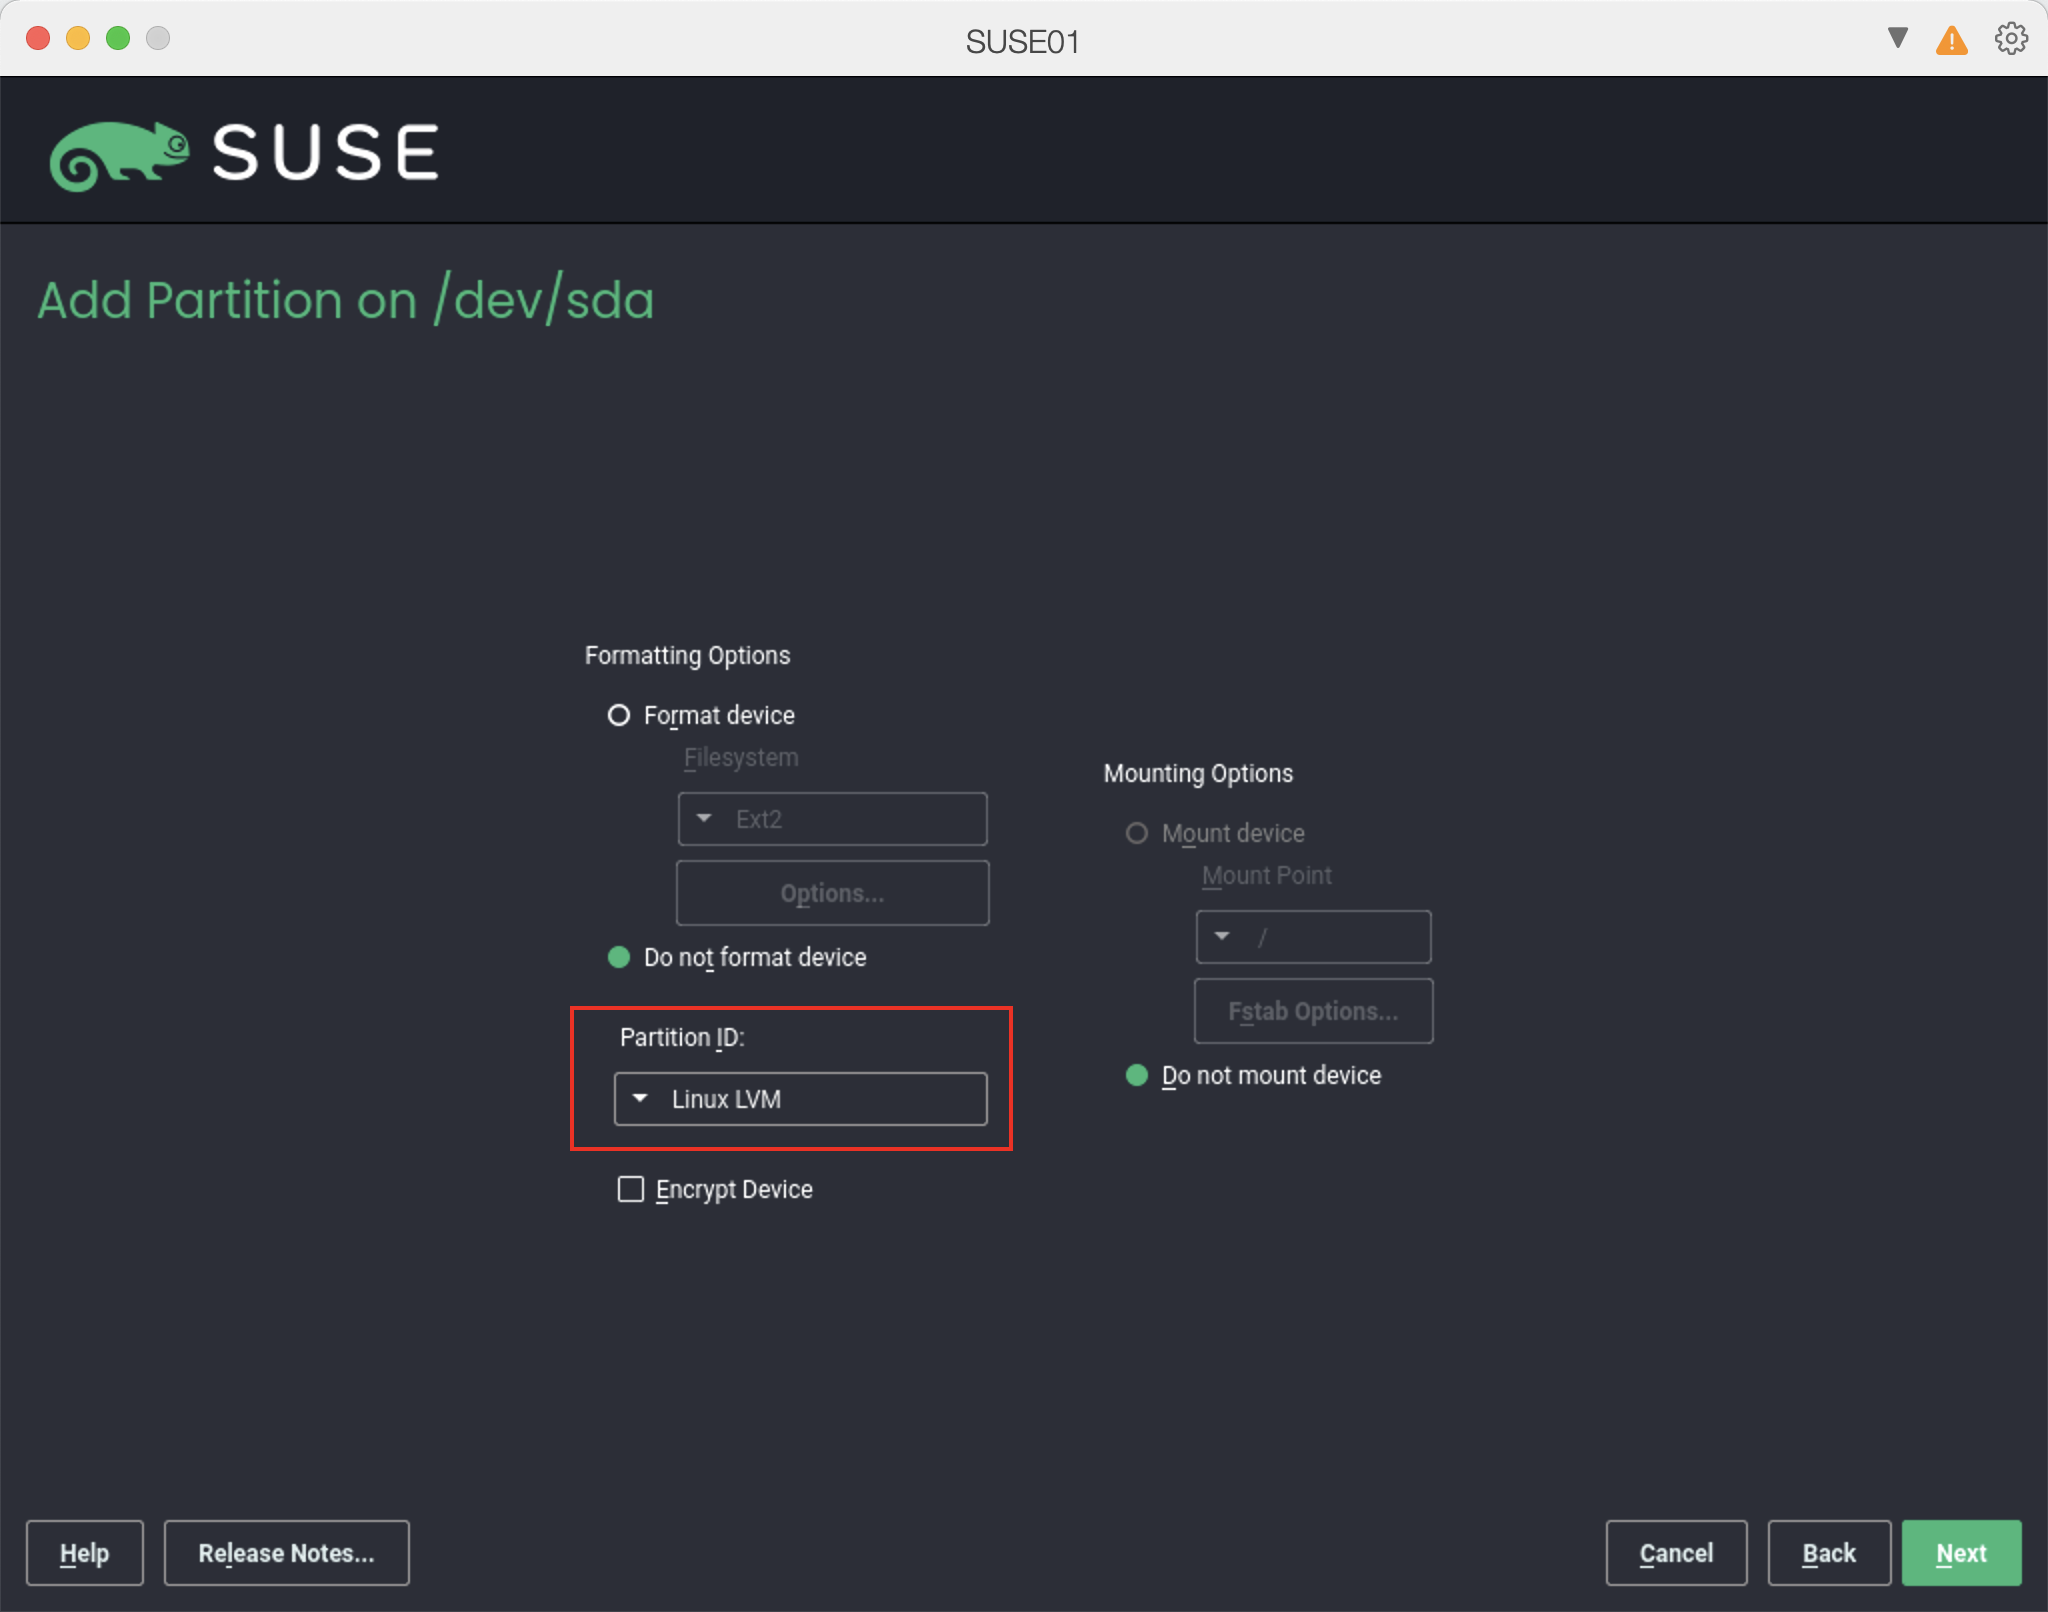Select the Format device radio button
This screenshot has height=1612, width=2048.
tap(619, 715)
